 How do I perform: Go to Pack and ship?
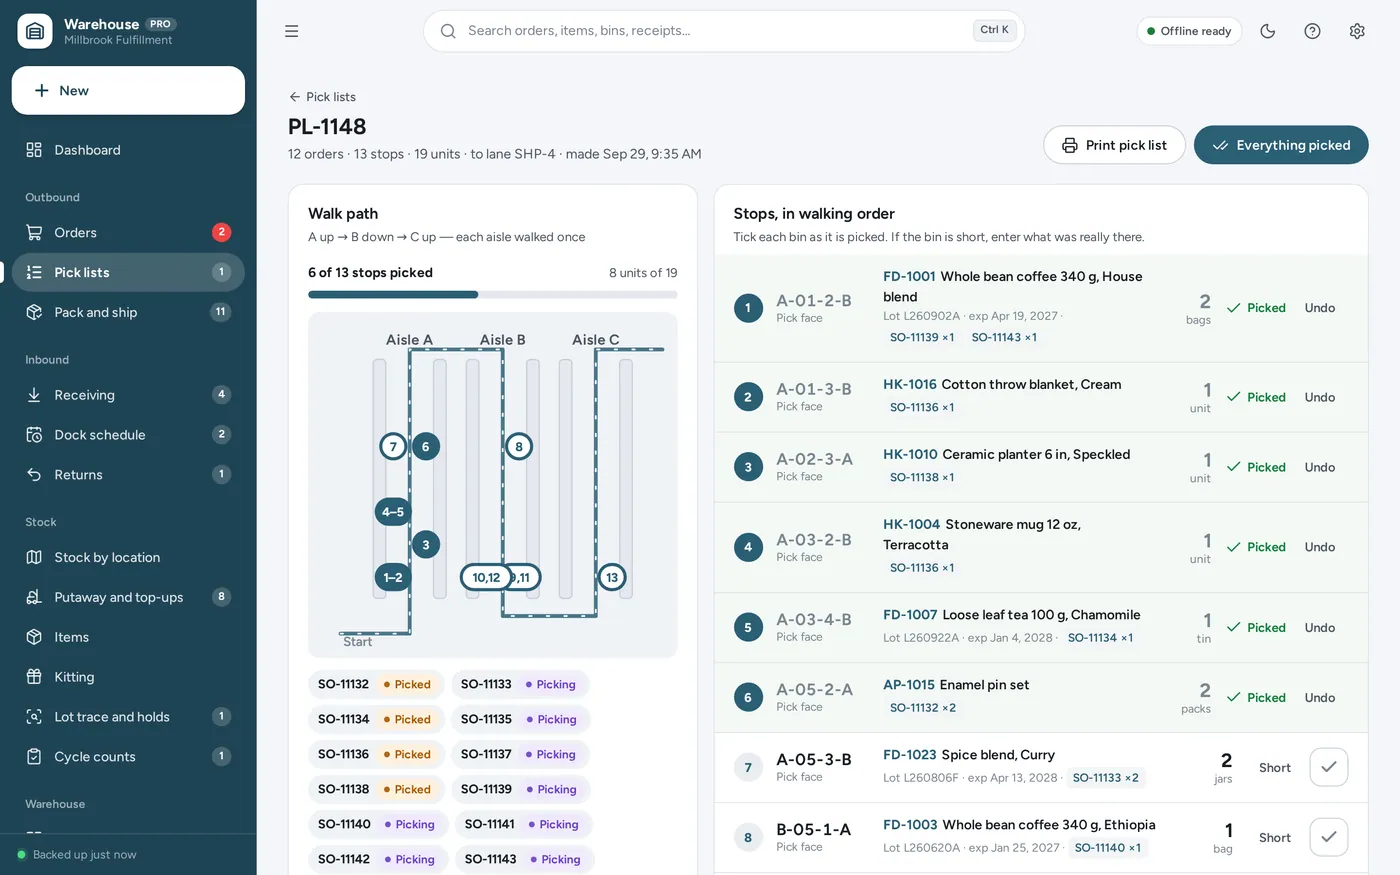point(128,312)
